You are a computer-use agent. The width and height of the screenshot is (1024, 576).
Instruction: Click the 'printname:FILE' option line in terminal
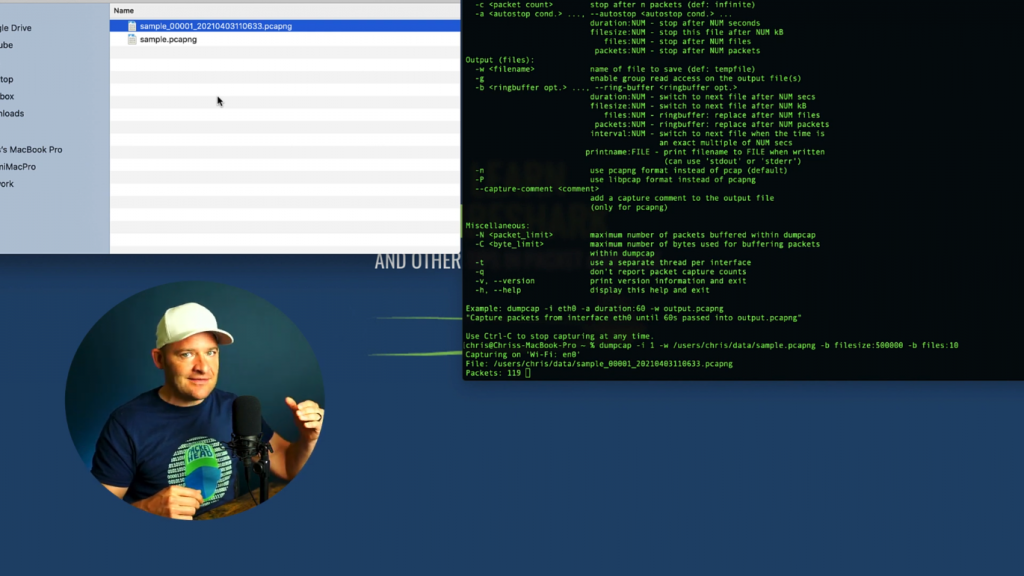[705, 152]
